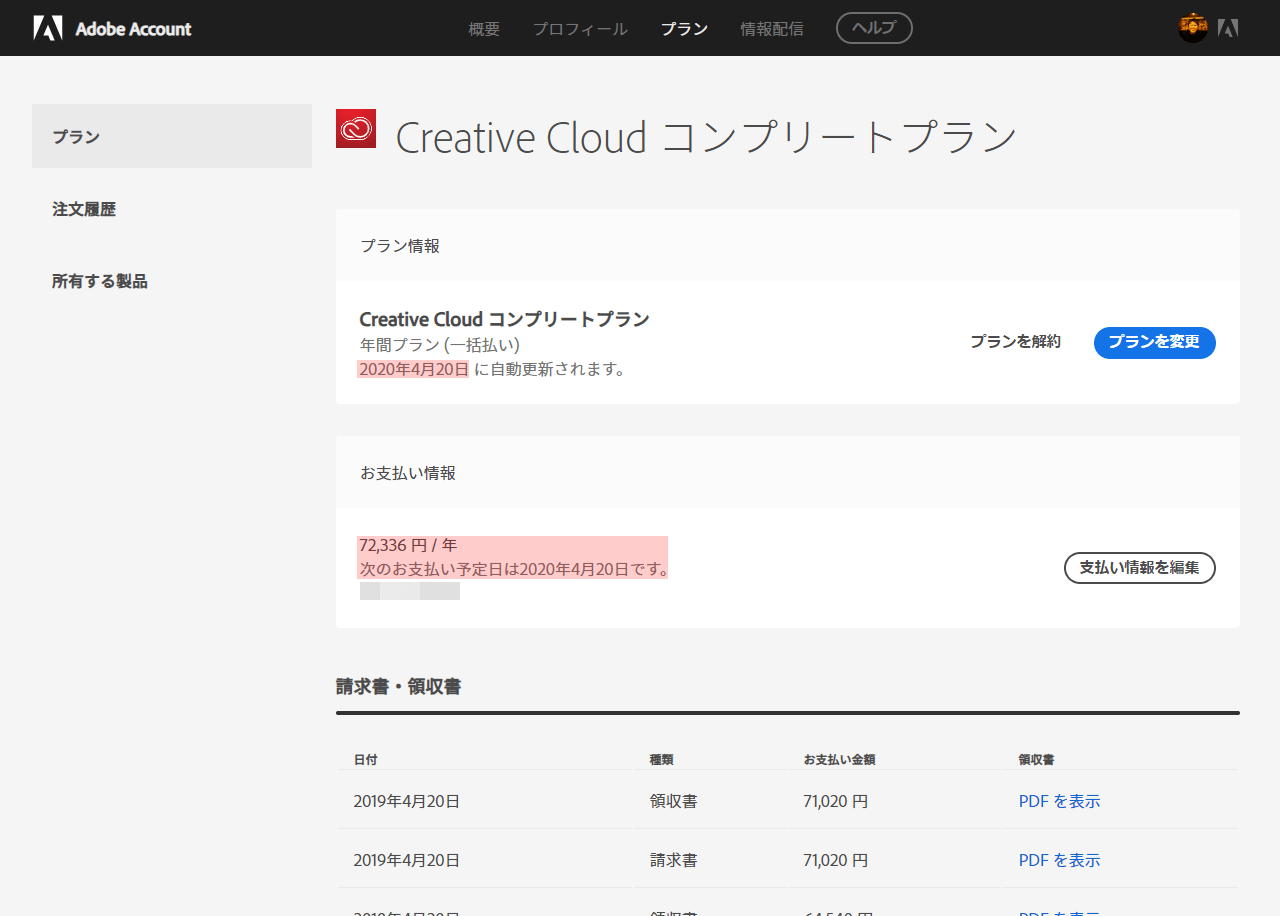Open the user profile avatar
Screen dimensions: 1280x916
pyautogui.click(x=1193, y=28)
